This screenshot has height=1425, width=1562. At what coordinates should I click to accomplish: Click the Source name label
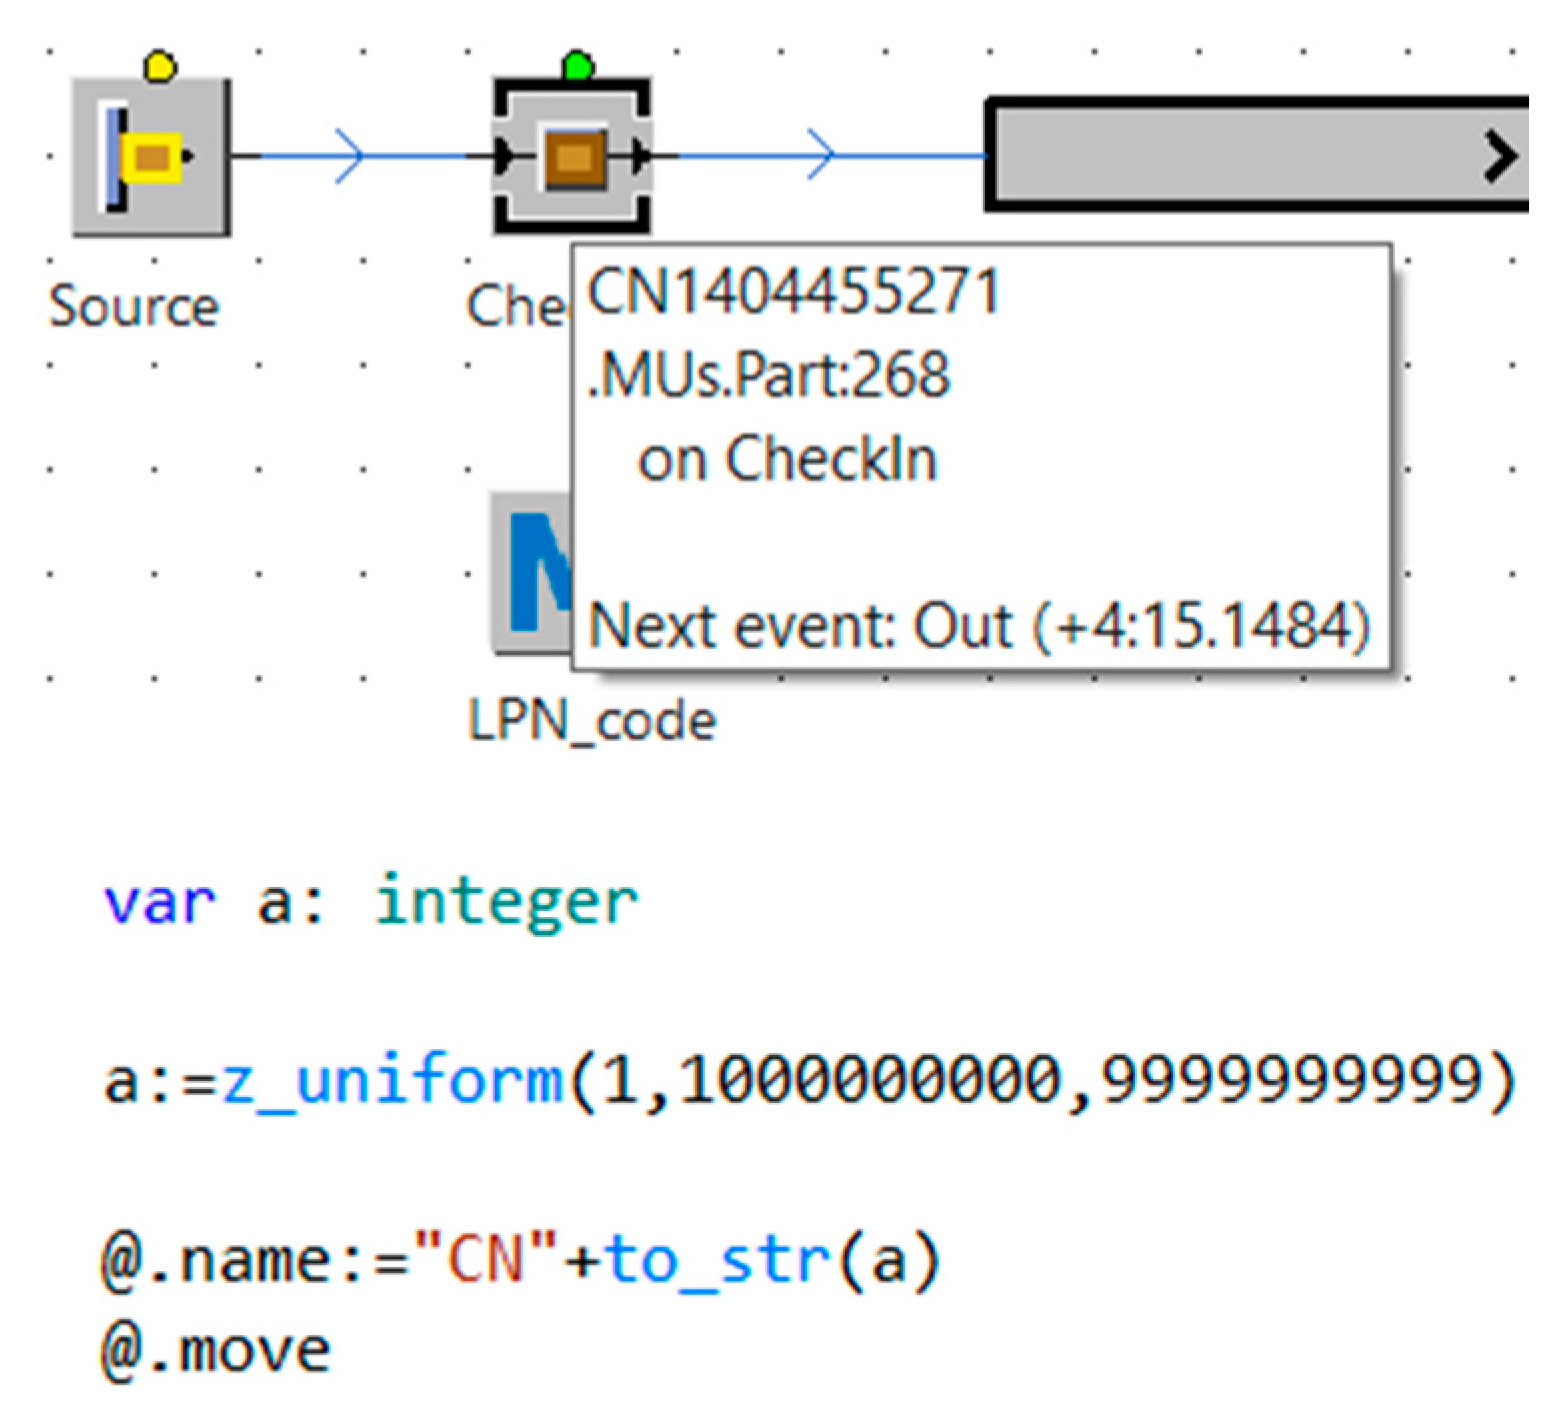coord(134,306)
